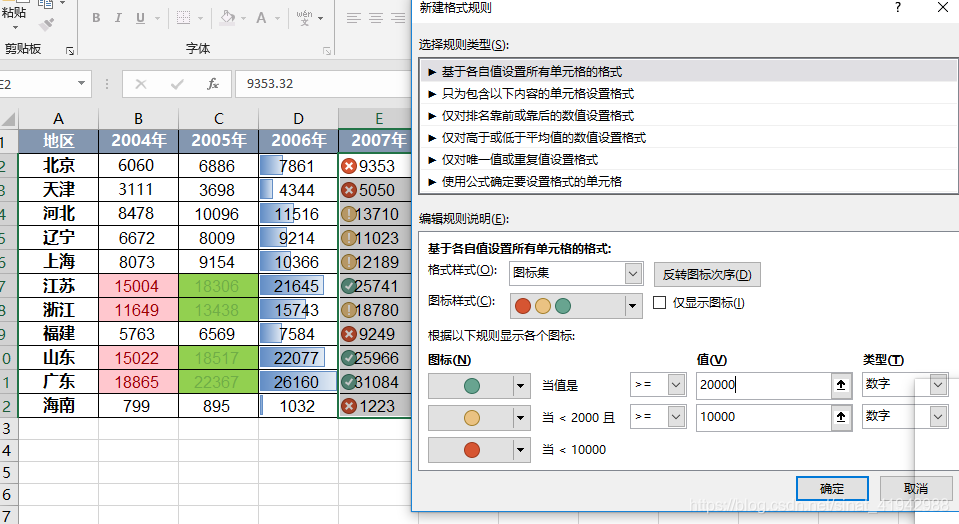Viewport: 959px width, 524px height.
Task: Select rule type 使用公式确定要设置格式的单元格
Action: (x=689, y=182)
